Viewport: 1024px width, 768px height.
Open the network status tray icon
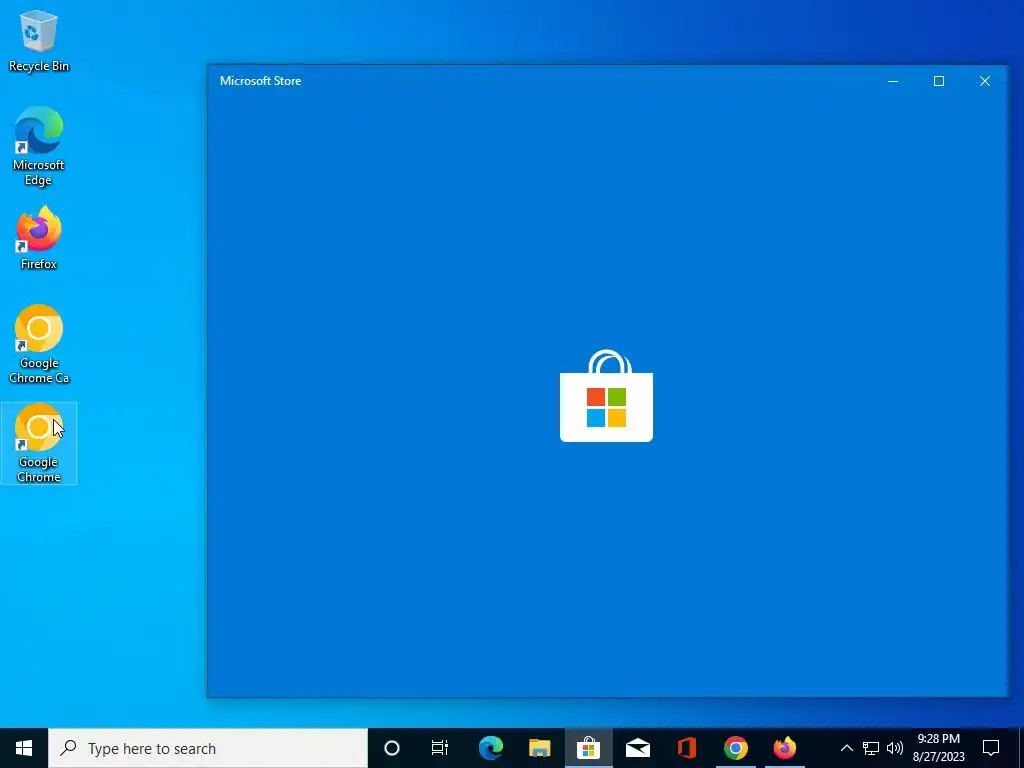pos(871,748)
